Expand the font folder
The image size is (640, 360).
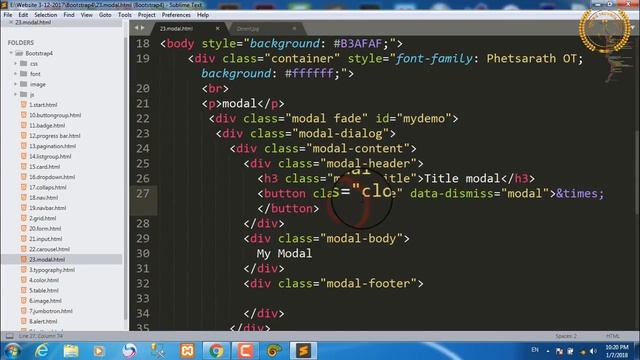pos(16,73)
